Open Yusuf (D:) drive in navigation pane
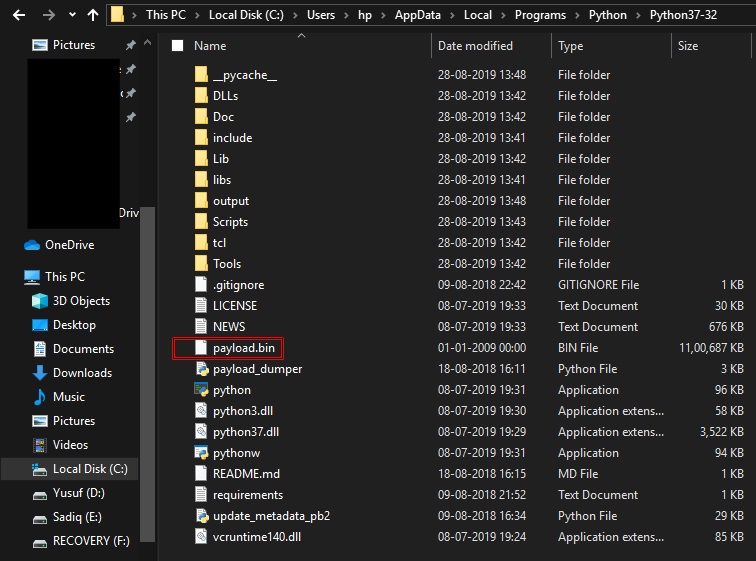Screen dimensions: 756x561 click(68, 493)
